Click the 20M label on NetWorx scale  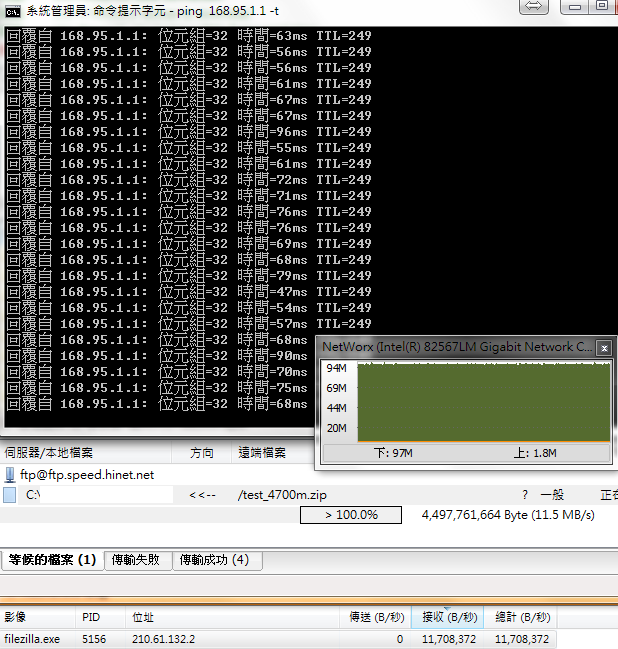[x=337, y=428]
